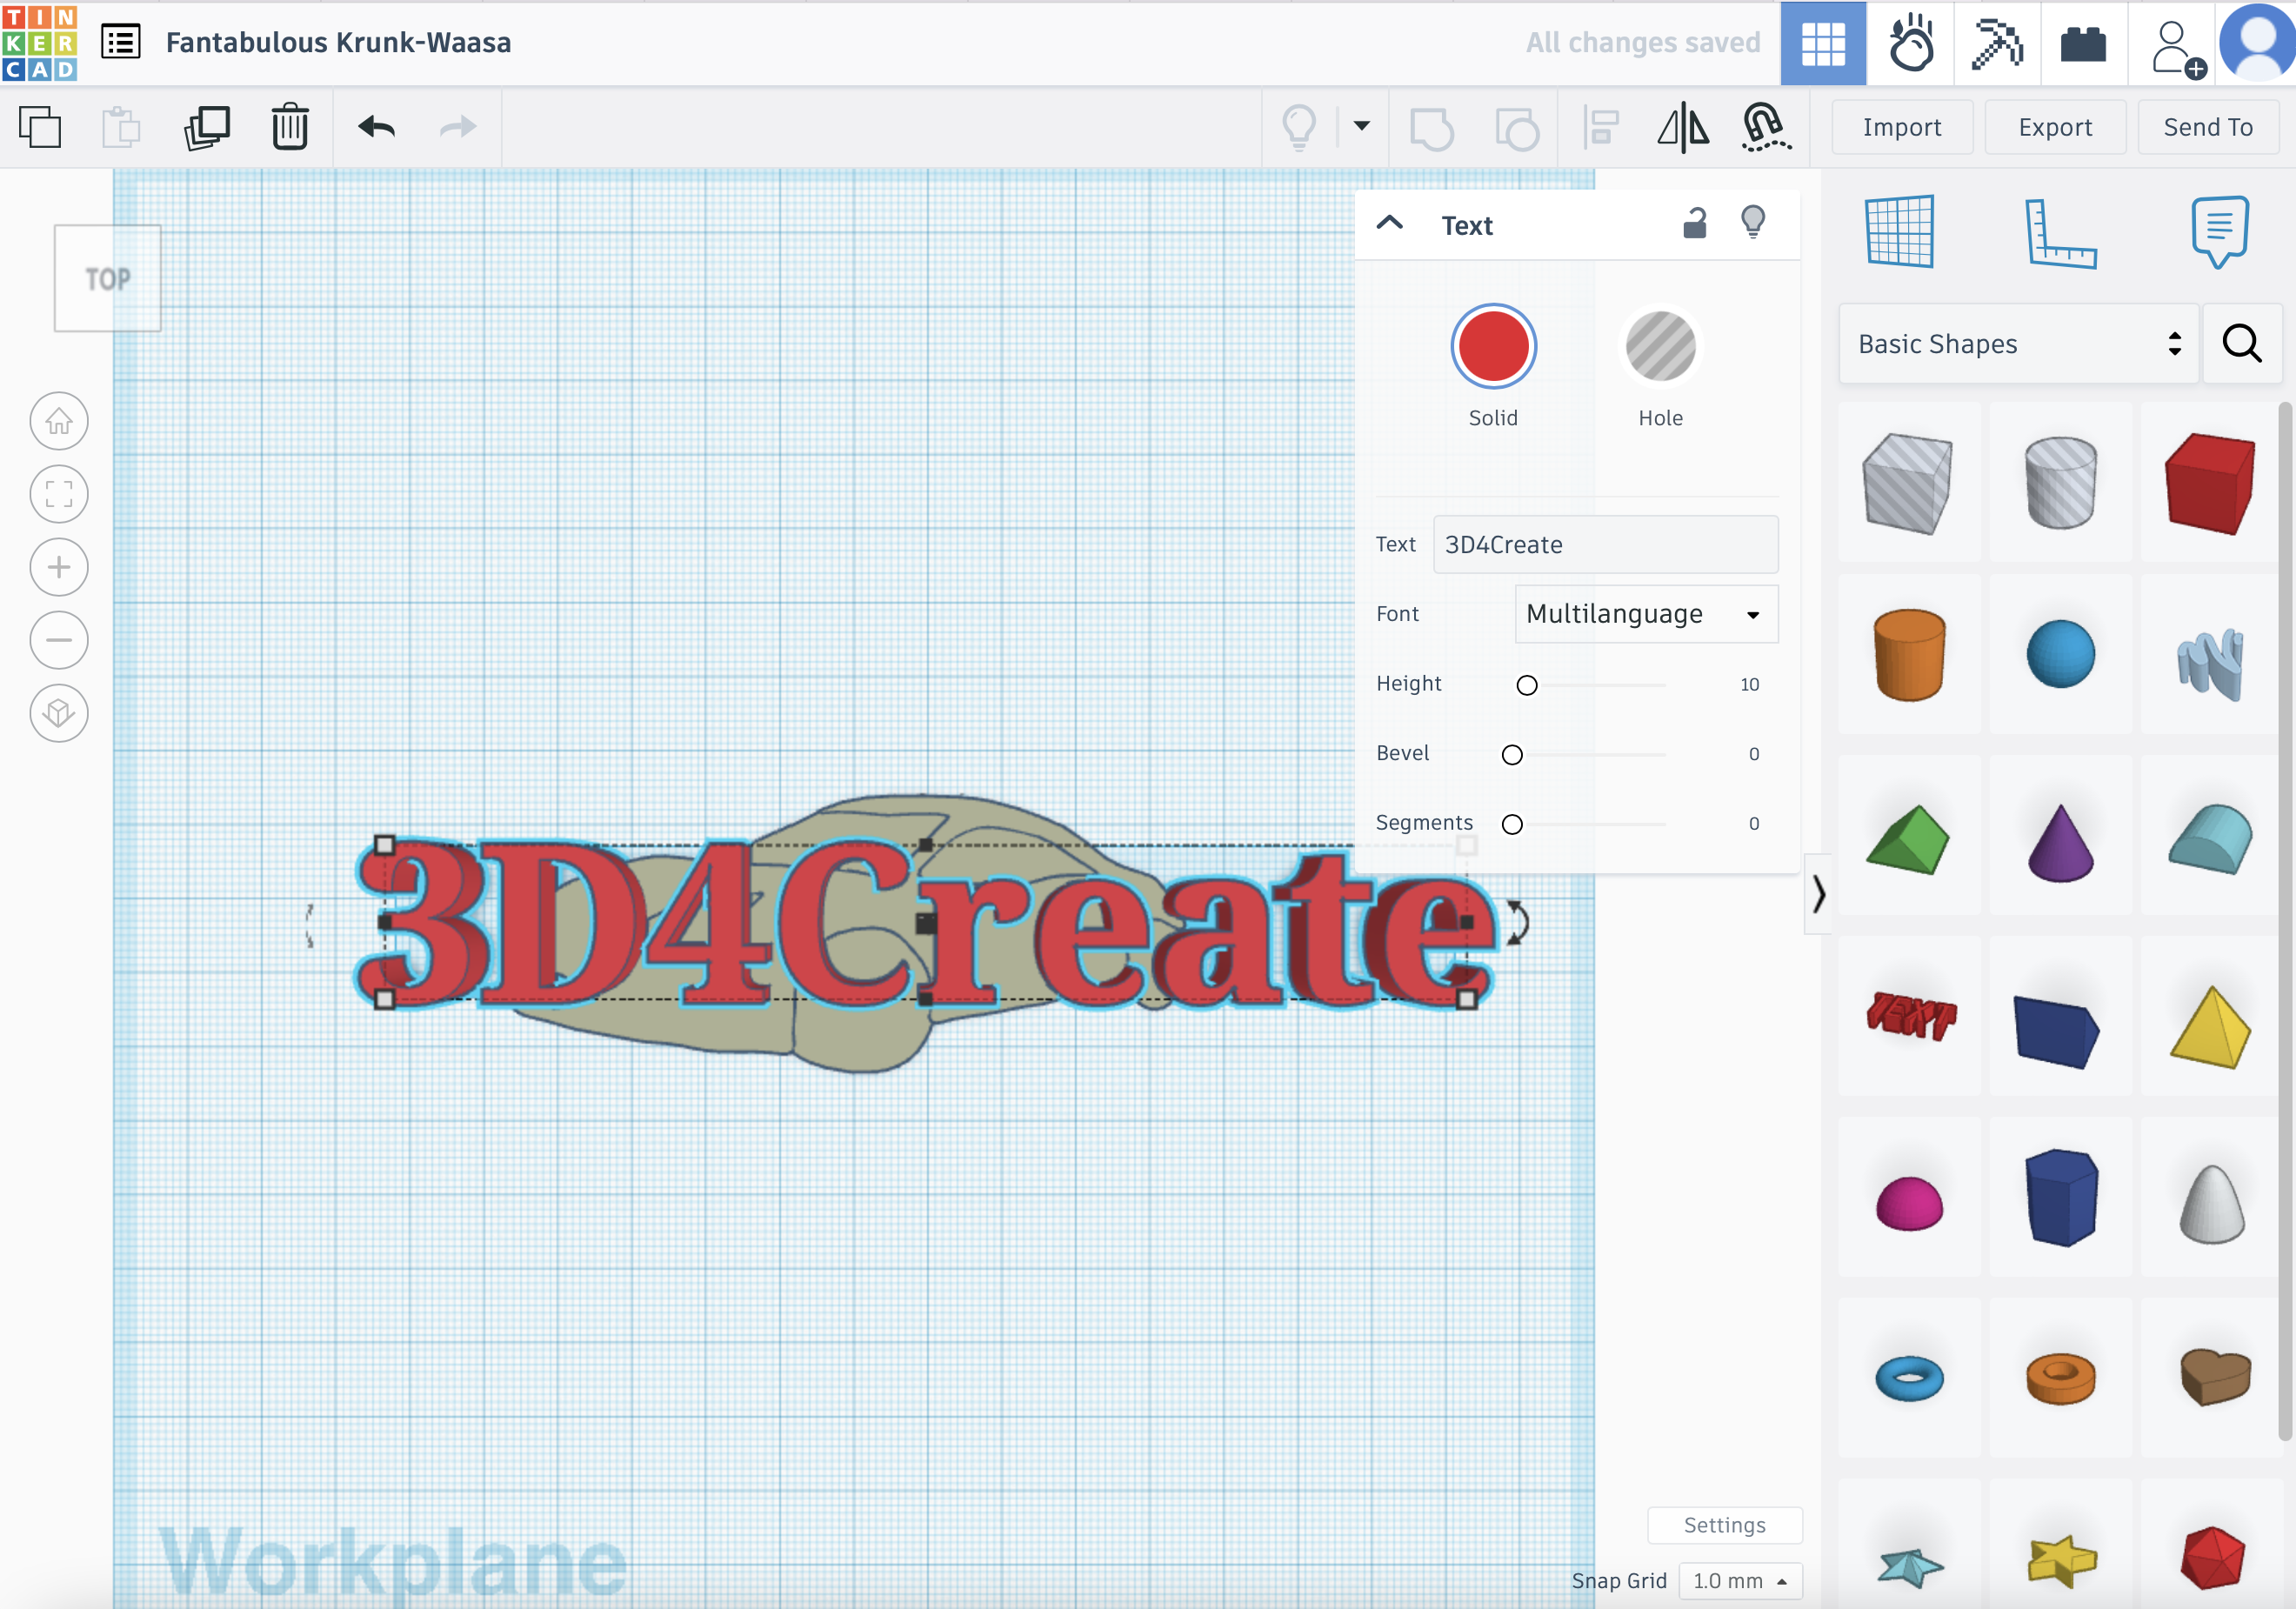The image size is (2296, 1609).
Task: Open the Multilanguage font dropdown
Action: tap(1645, 614)
